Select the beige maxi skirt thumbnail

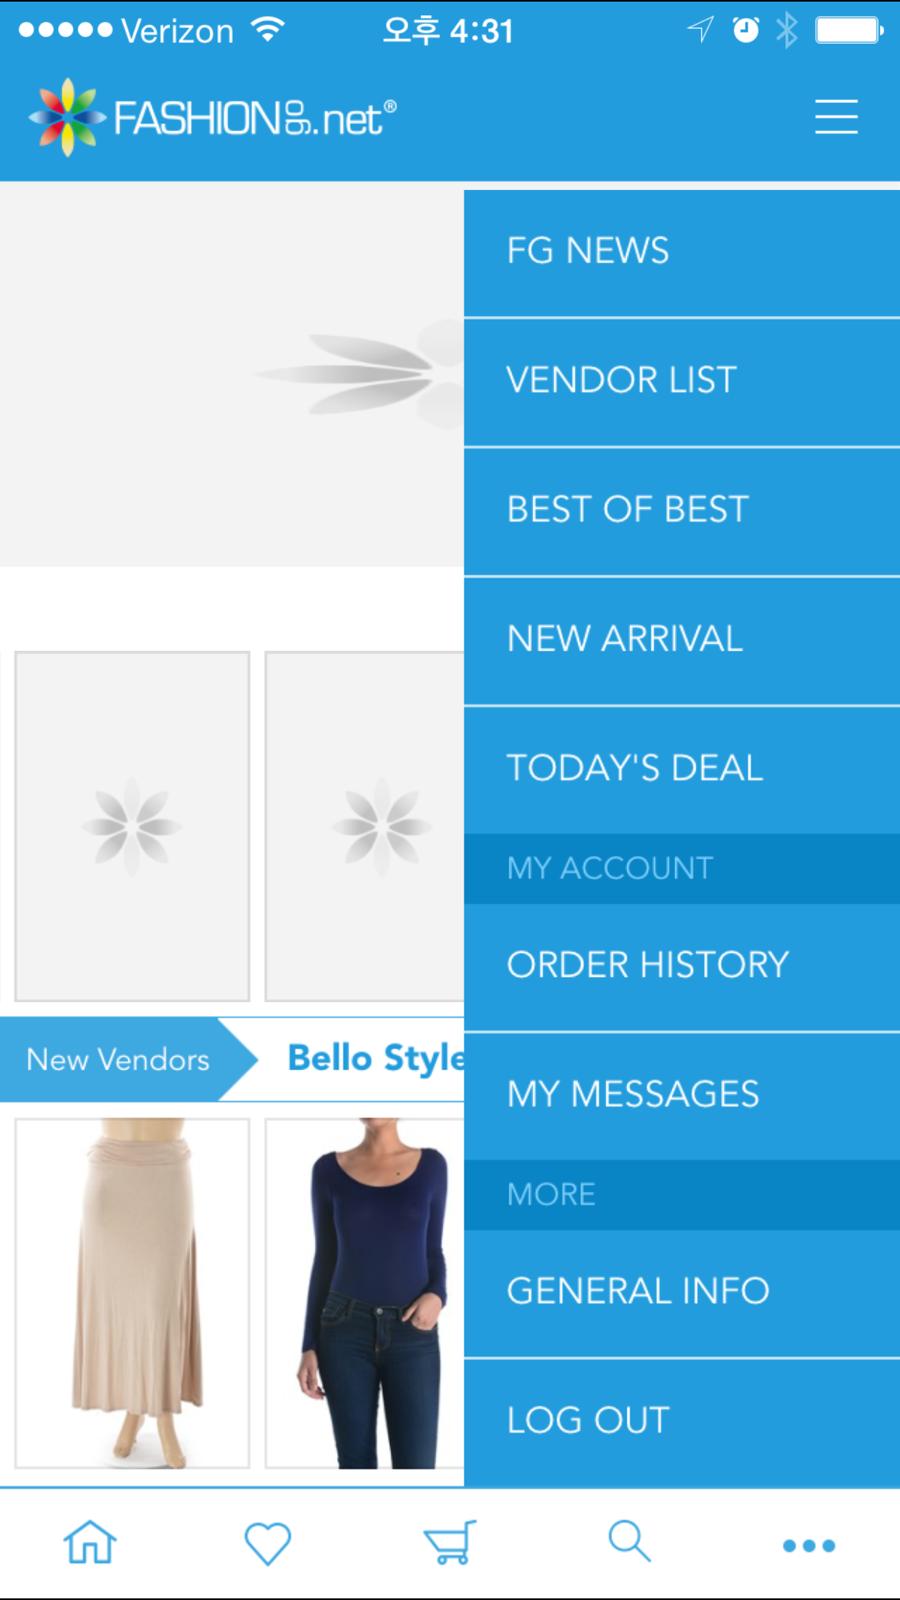[132, 1293]
